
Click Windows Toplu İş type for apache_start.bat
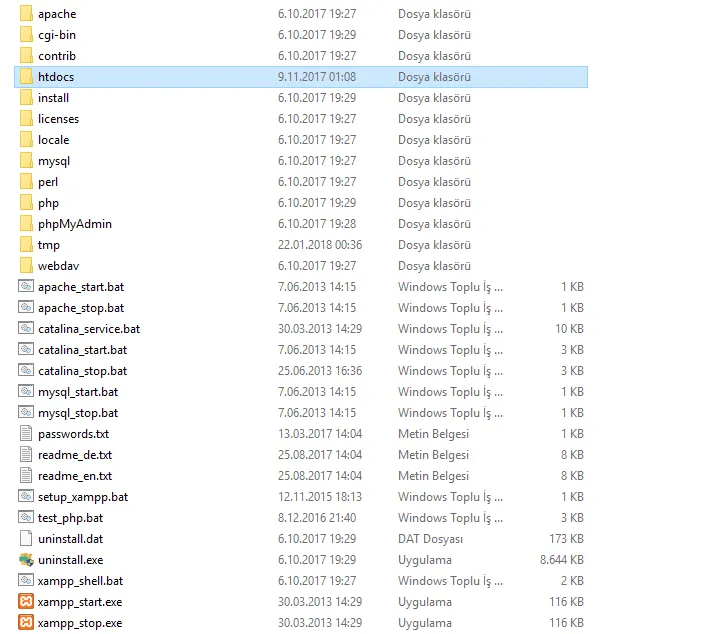point(451,287)
